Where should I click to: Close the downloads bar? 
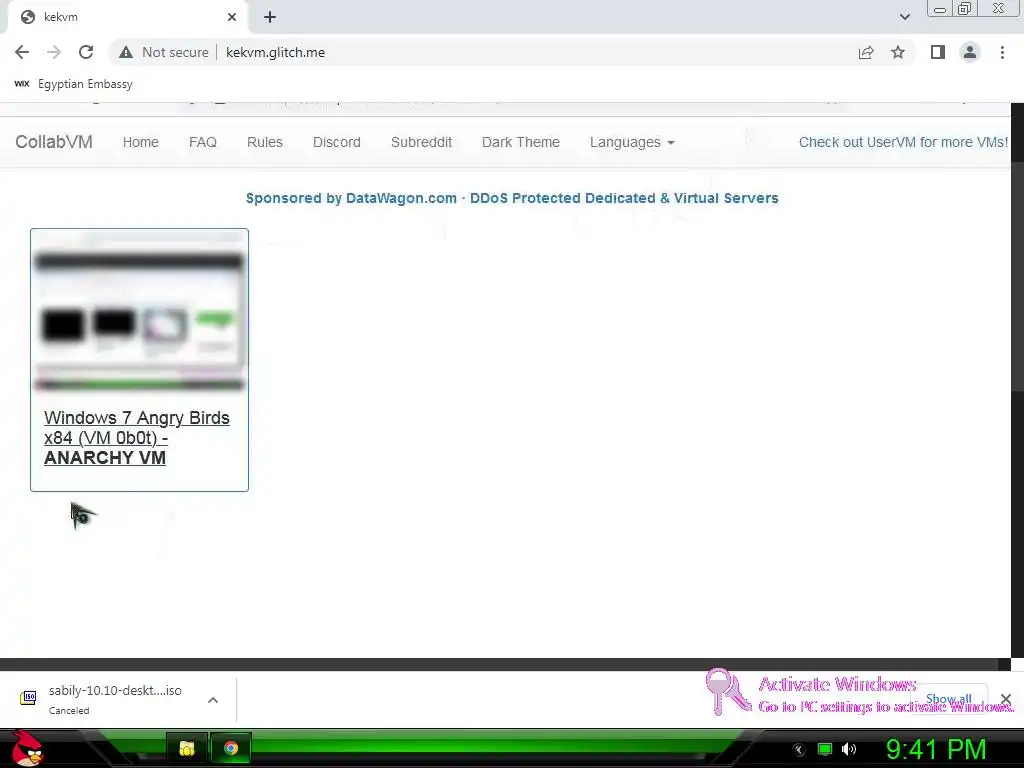click(x=1006, y=699)
